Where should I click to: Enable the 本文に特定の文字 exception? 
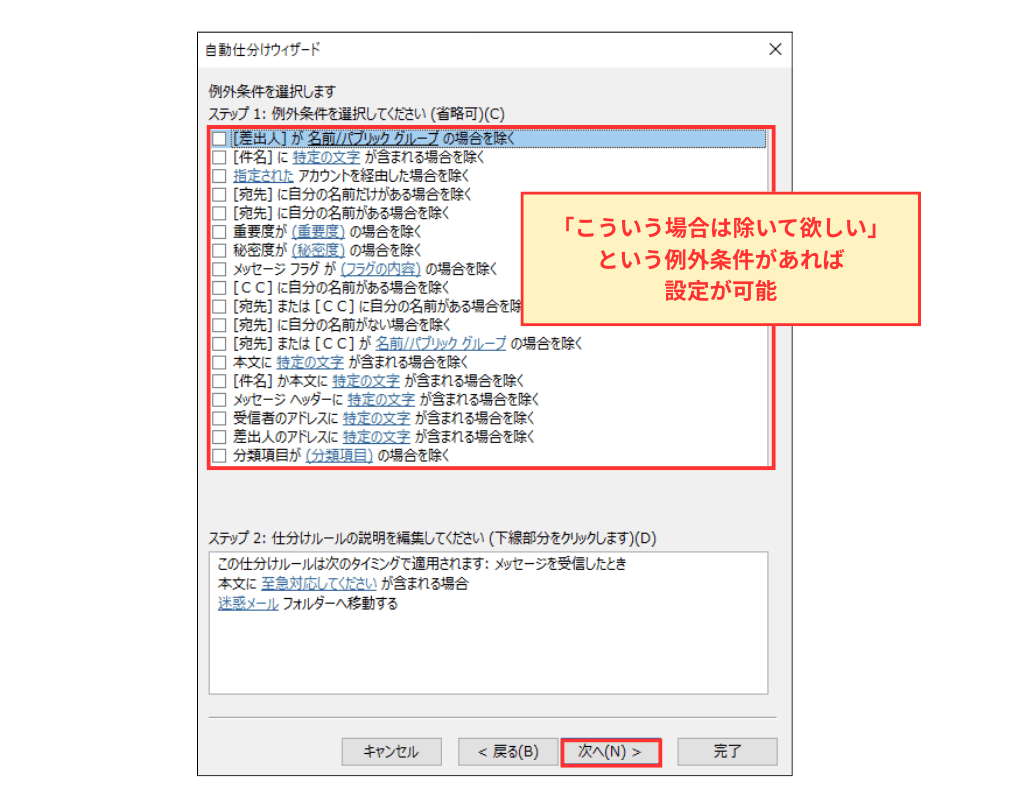click(x=218, y=362)
